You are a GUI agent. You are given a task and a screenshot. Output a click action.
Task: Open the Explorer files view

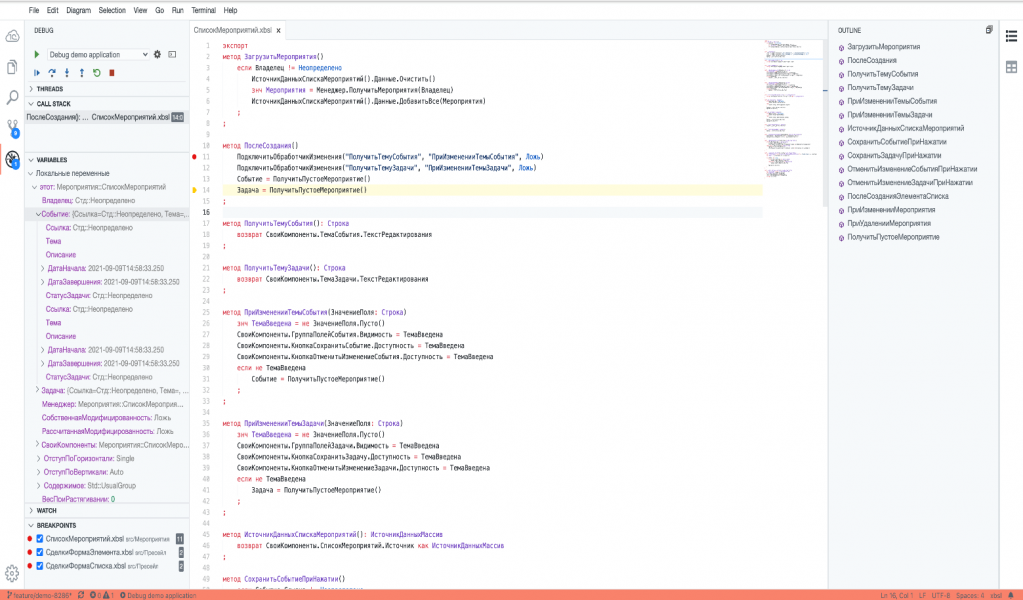[x=12, y=67]
